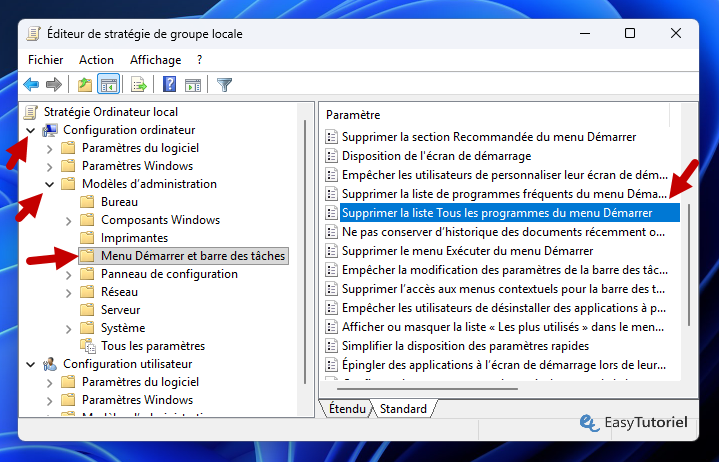Collapse the Modèles d'administration node
This screenshot has height=462, width=719.
[x=50, y=184]
